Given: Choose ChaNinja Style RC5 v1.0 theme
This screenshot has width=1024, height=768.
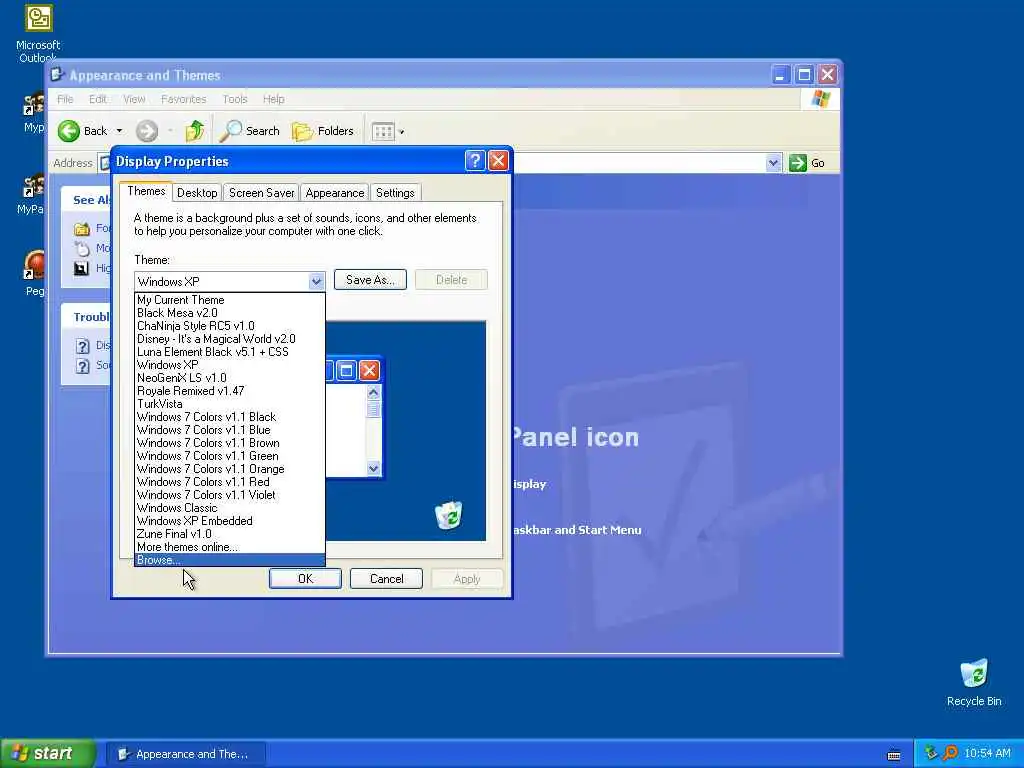Looking at the screenshot, I should (x=229, y=326).
